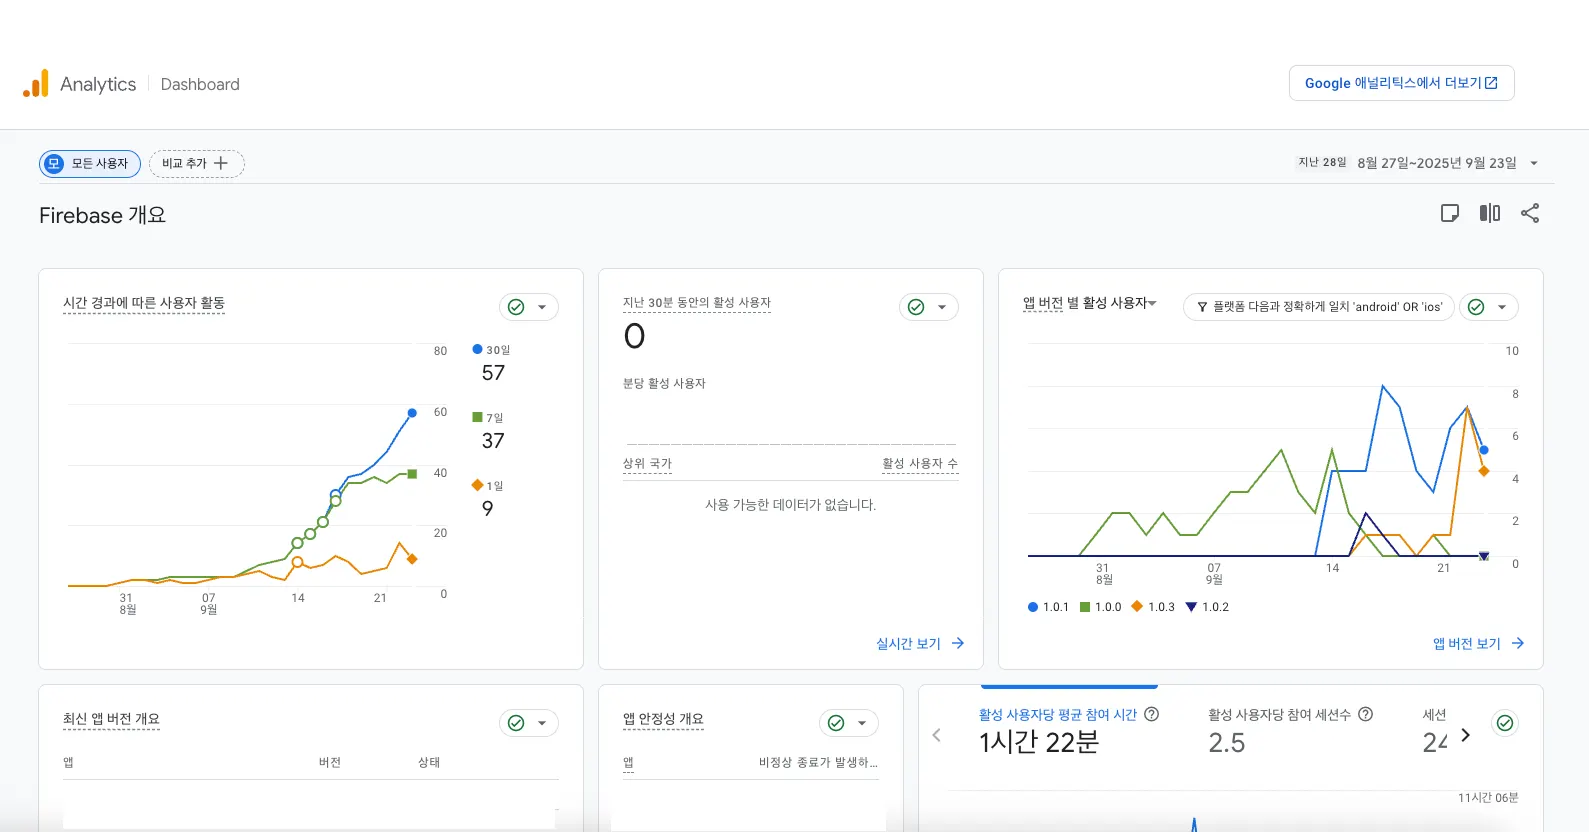1589x832 pixels.
Task: Select 활성 사용자당 평균 참여 시간 tab
Action: 1068,731
